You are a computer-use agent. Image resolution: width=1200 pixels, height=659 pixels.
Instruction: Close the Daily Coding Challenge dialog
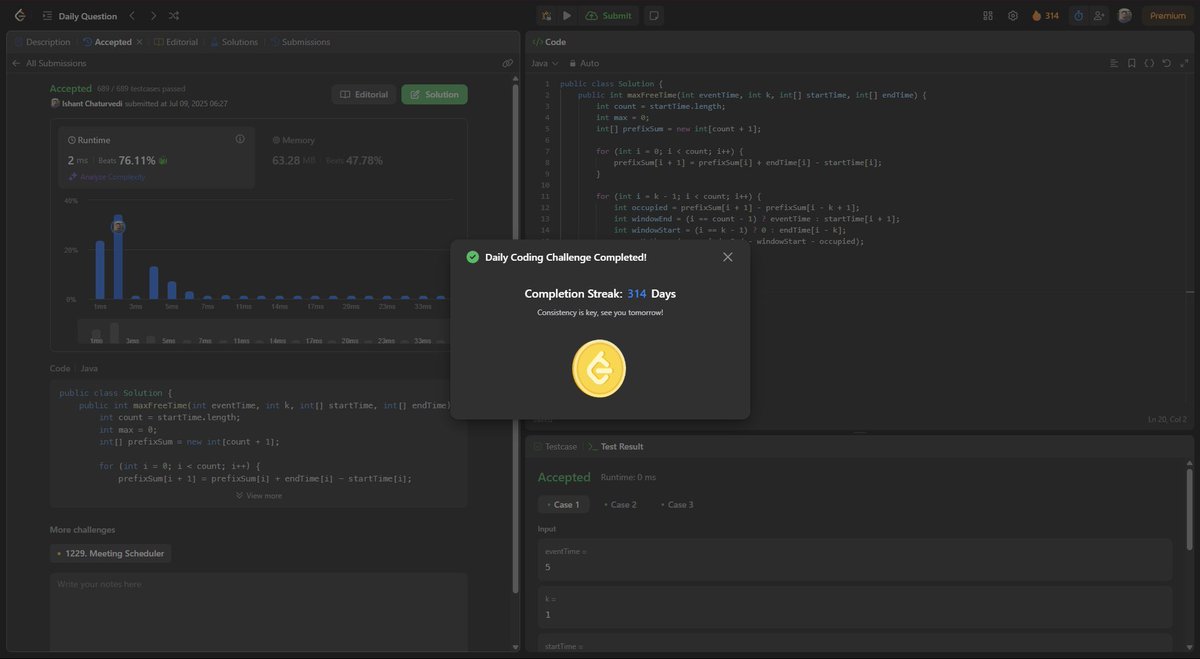(x=728, y=257)
